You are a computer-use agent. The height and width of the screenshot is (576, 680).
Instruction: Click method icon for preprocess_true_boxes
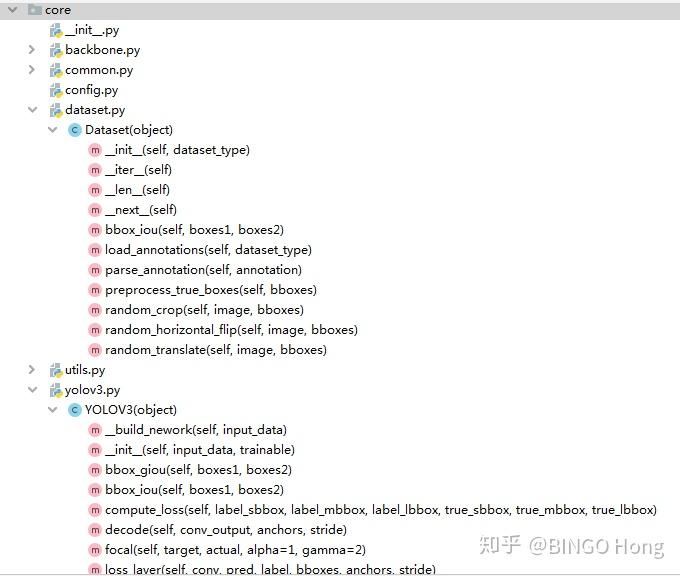(95, 290)
